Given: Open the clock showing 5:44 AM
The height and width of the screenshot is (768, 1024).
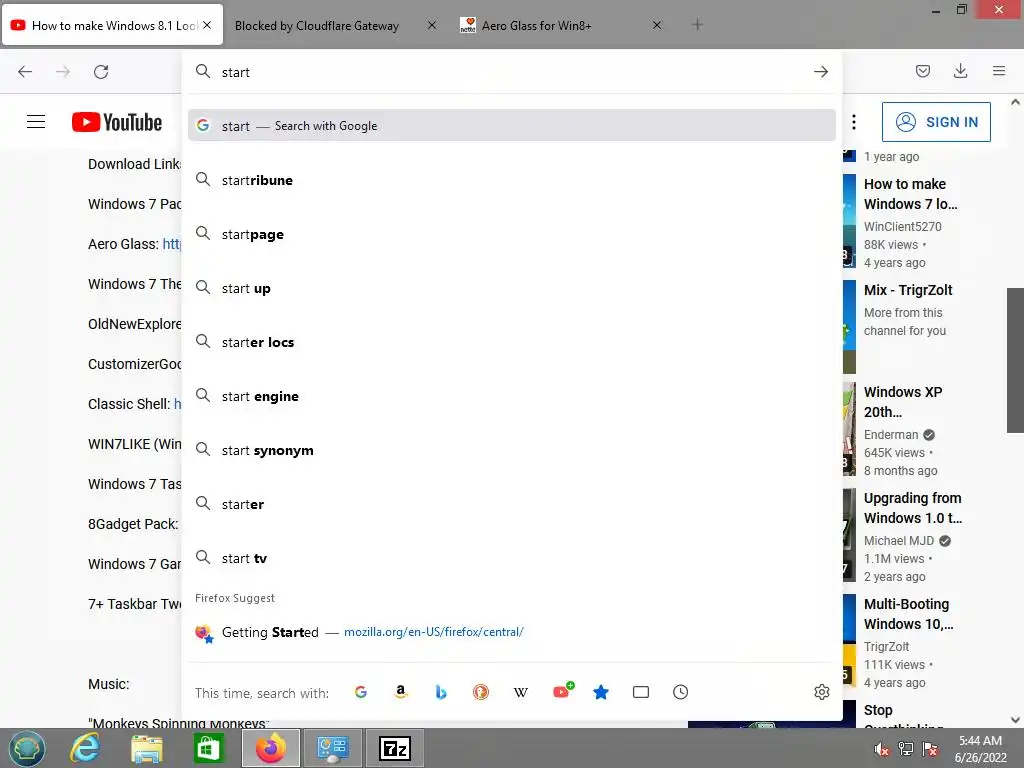Looking at the screenshot, I should pos(980,749).
